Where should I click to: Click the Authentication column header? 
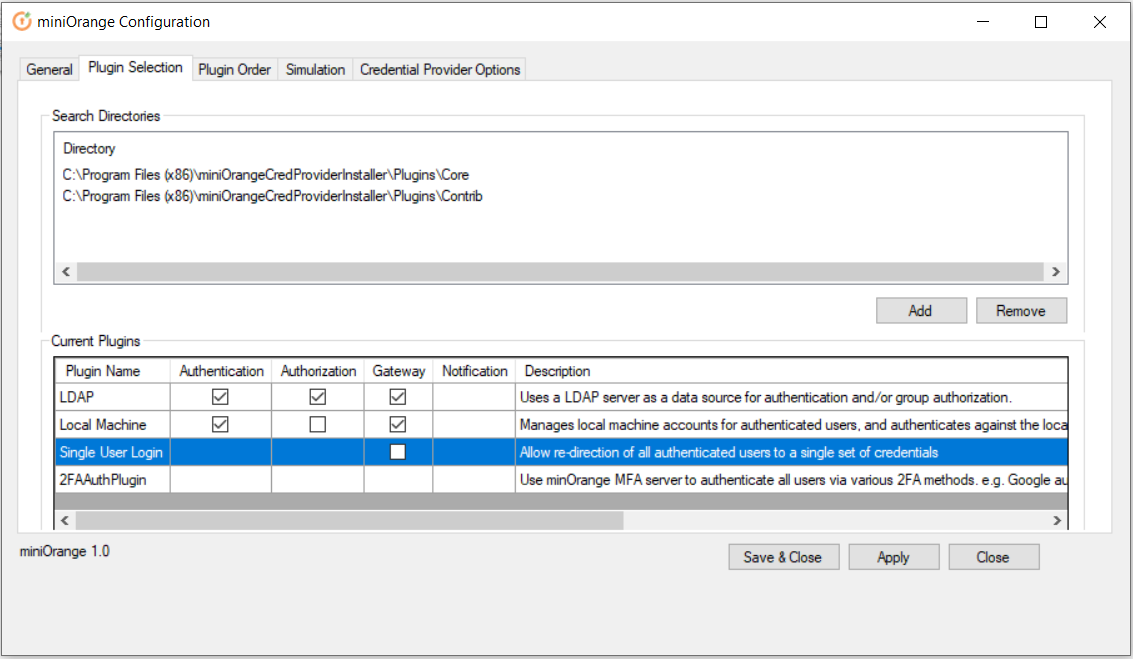pos(221,371)
